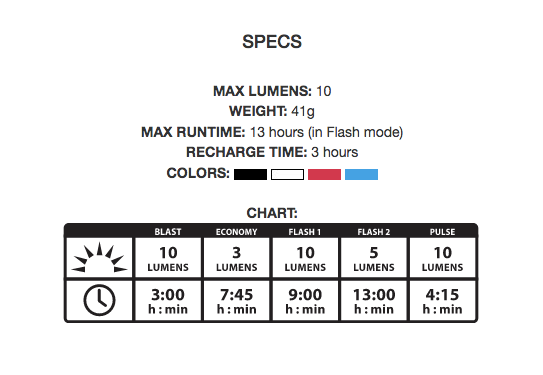Image resolution: width=543 pixels, height=375 pixels.
Task: Click the PULSE column header
Action: point(443,232)
